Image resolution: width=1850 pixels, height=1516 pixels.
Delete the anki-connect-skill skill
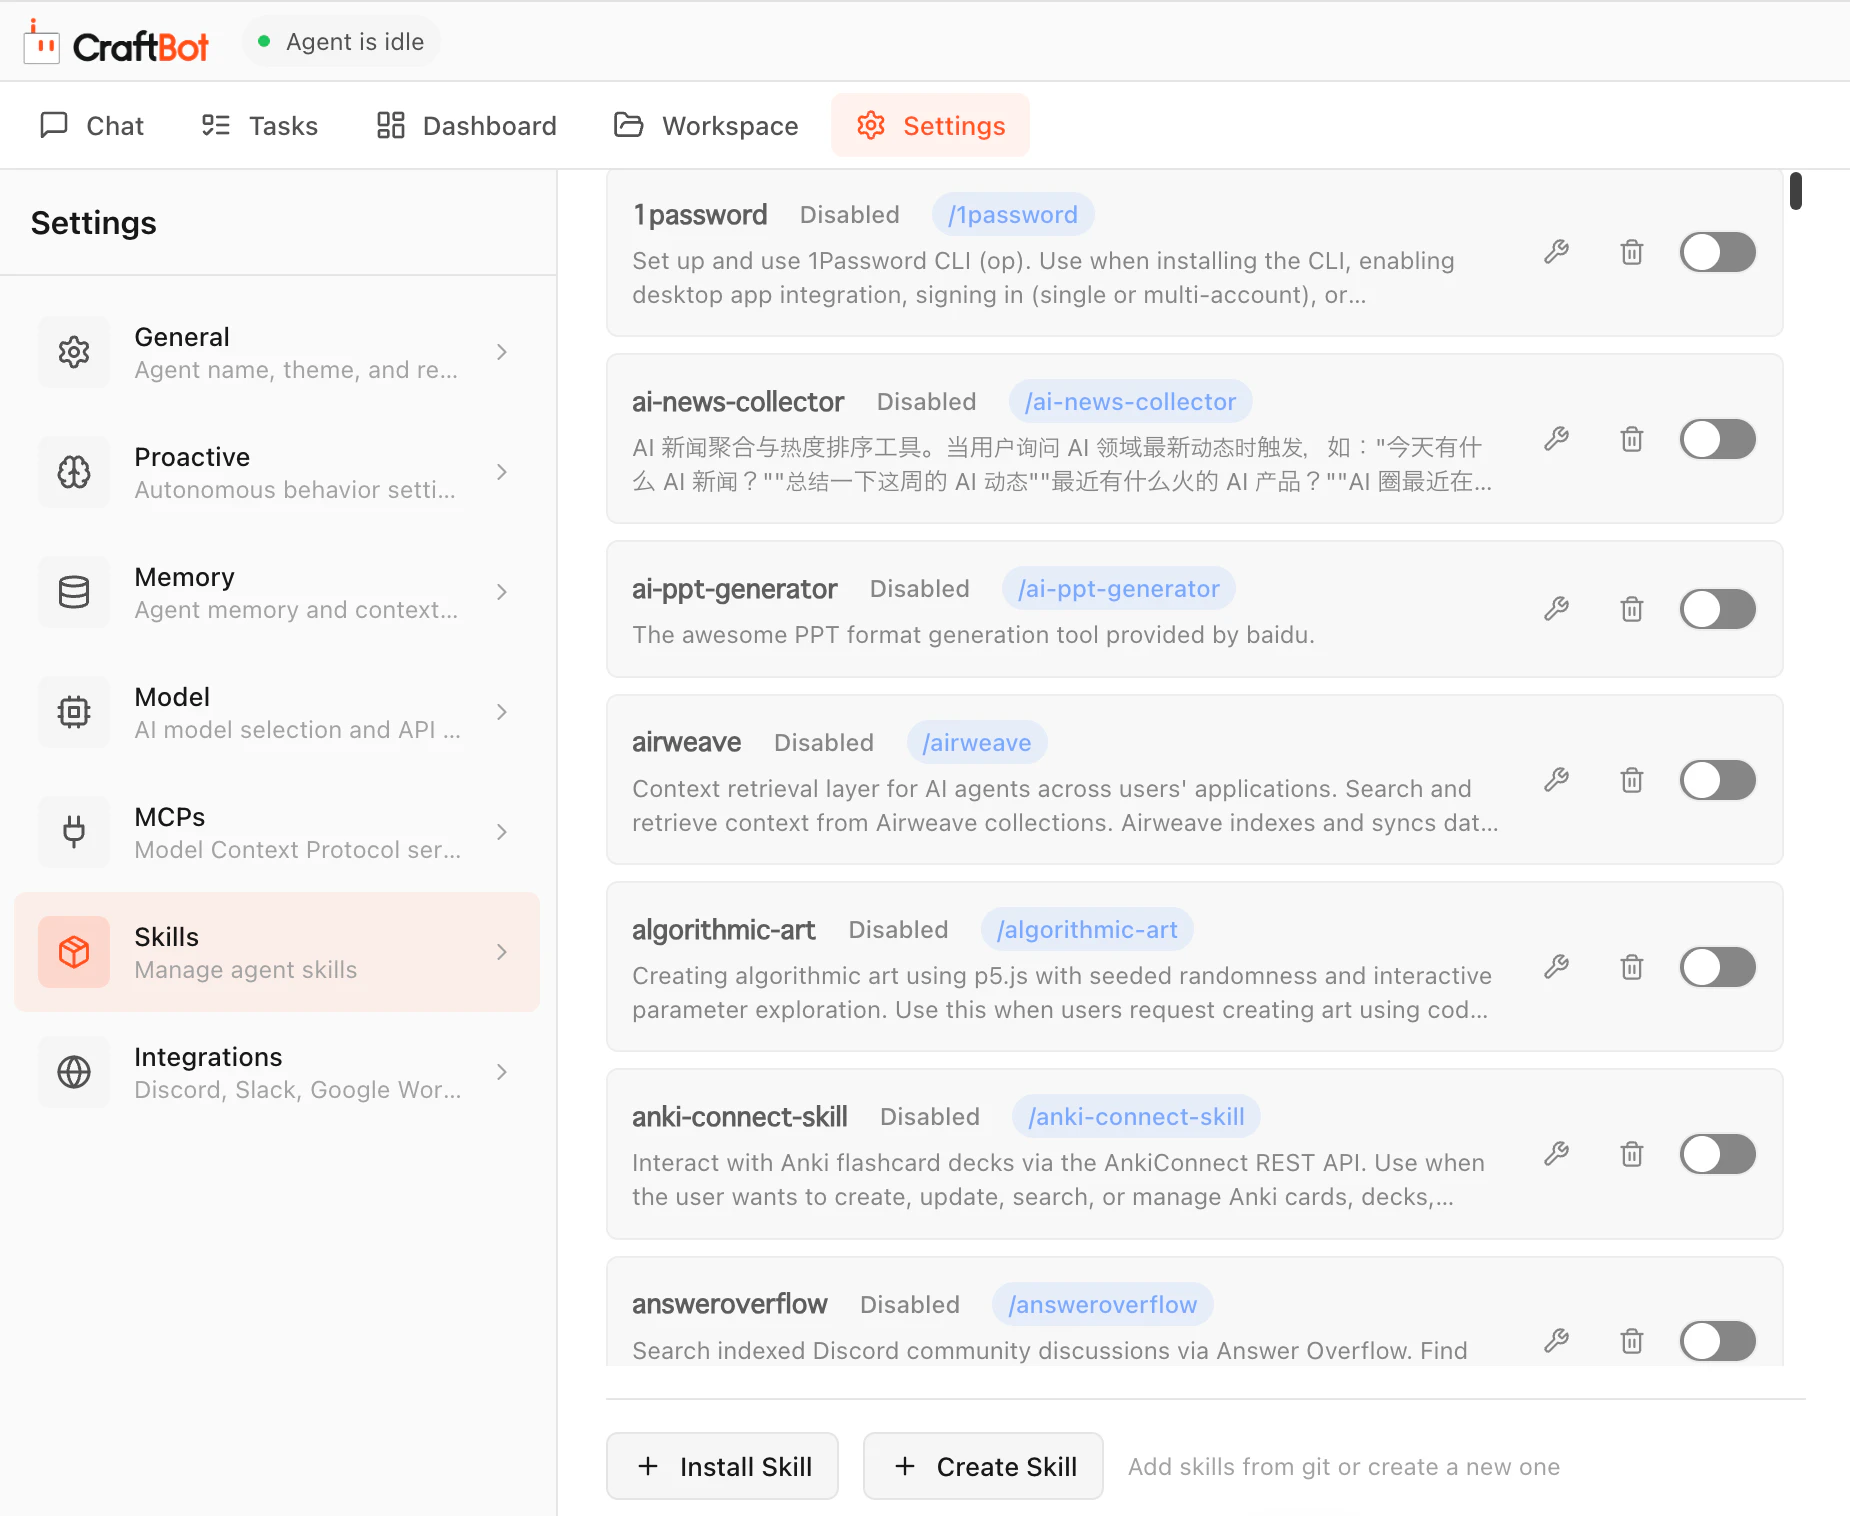[1632, 1154]
